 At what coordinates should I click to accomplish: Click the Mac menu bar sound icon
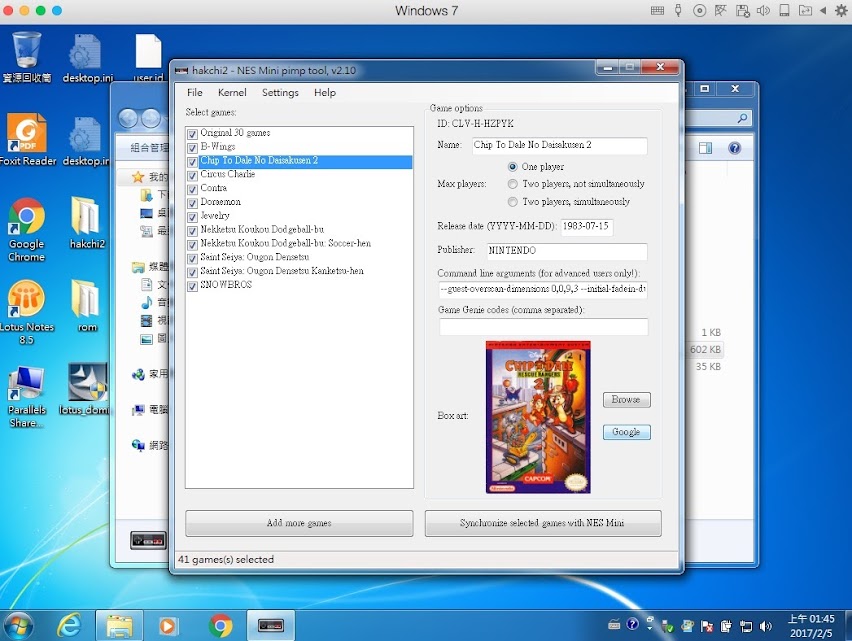click(x=763, y=10)
